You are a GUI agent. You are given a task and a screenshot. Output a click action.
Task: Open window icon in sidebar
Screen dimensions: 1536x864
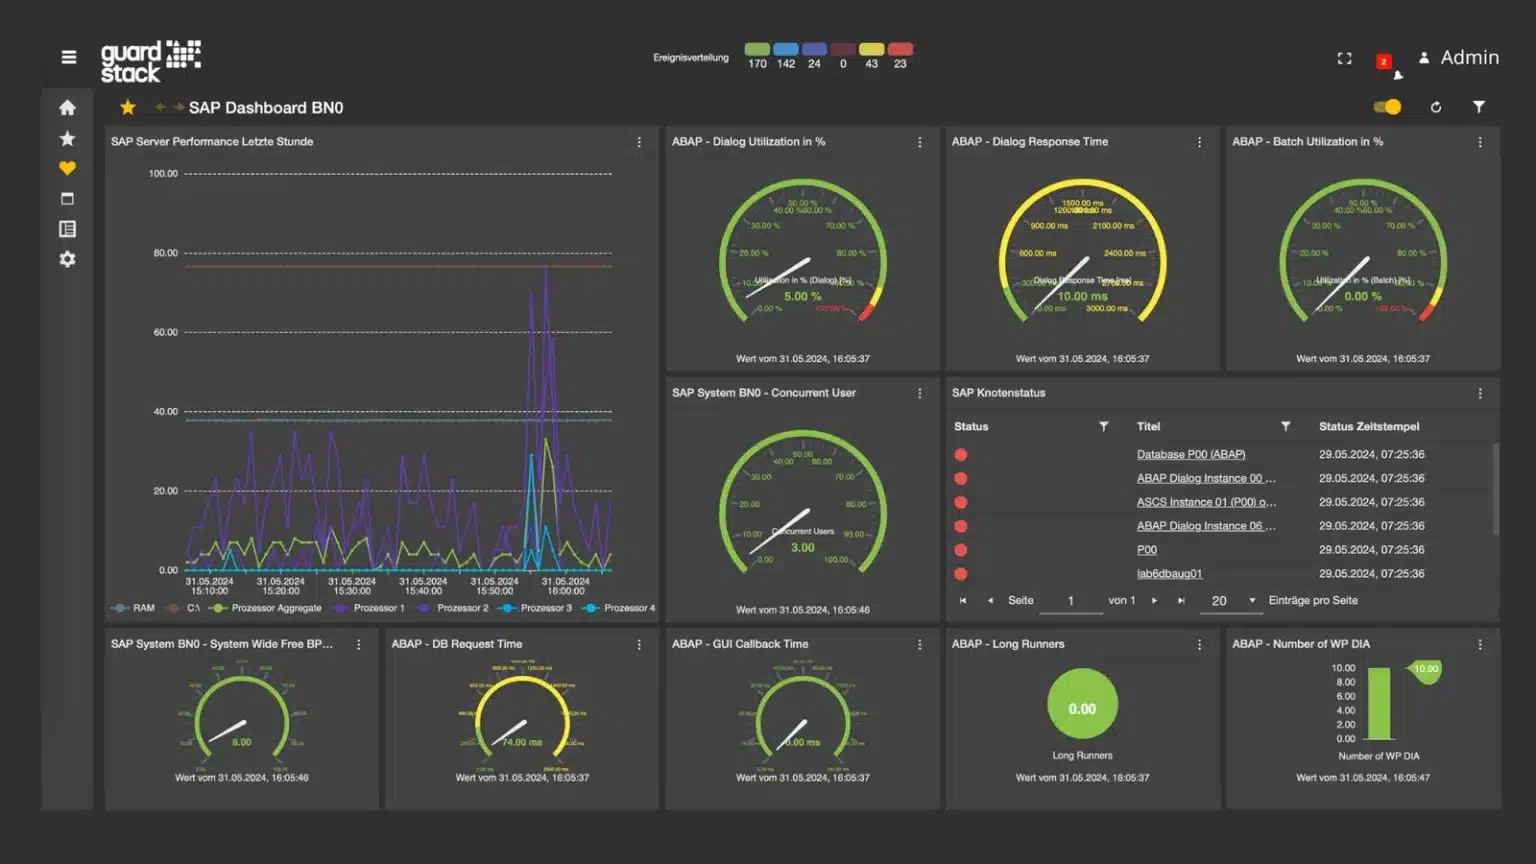point(67,199)
